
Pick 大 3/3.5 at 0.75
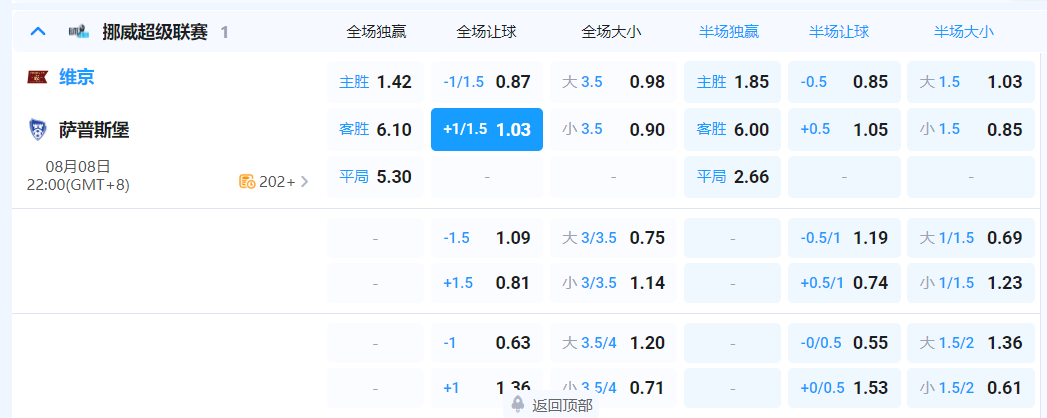click(614, 238)
